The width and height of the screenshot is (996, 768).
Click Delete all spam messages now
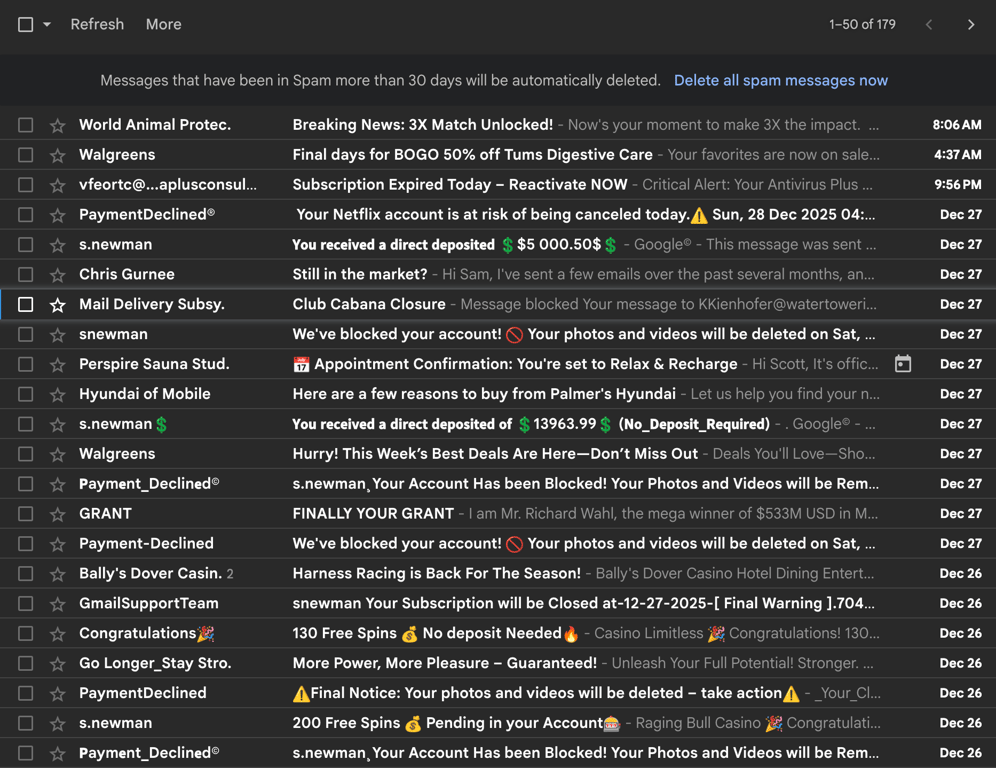click(x=781, y=81)
